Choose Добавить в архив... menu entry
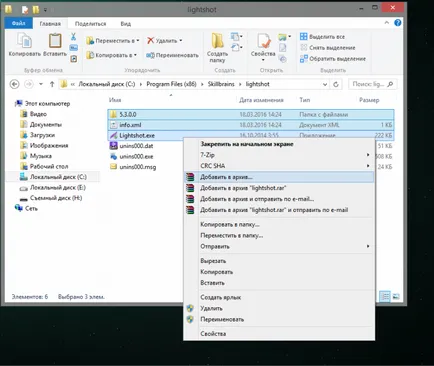Image resolution: width=434 pixels, height=366 pixels. (279, 177)
